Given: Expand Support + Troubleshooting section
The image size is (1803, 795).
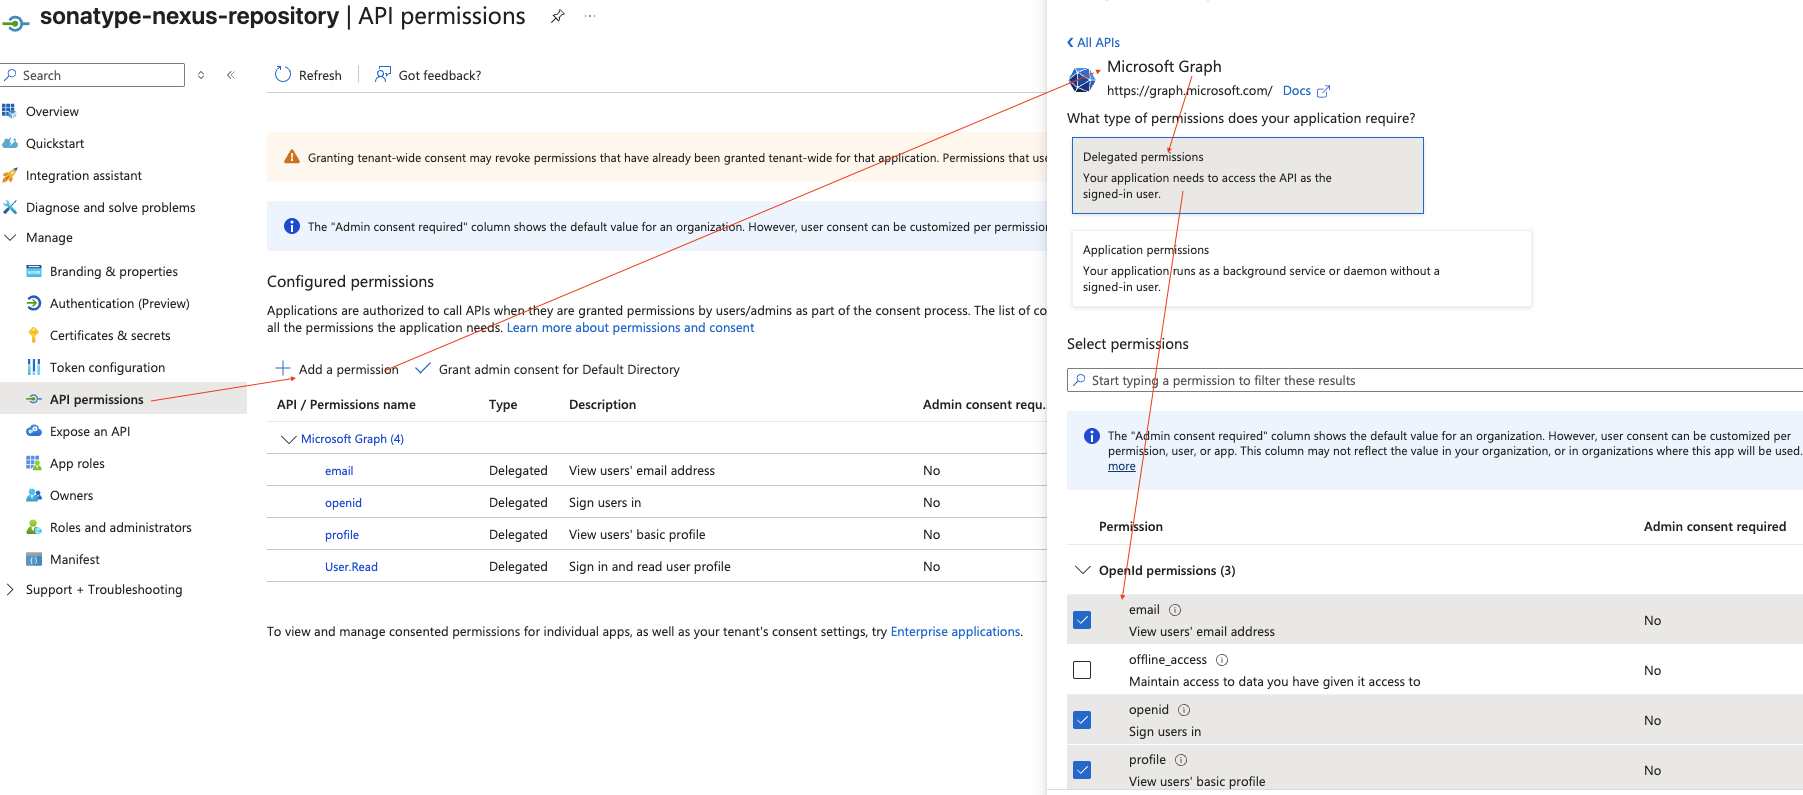Looking at the screenshot, I should click(11, 589).
